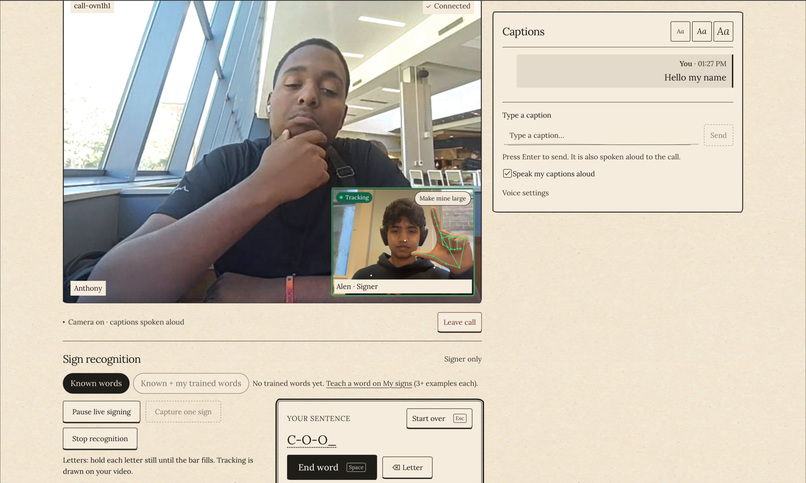This screenshot has height=483, width=806.
Task: Click the Hello my name caption message
Action: pyautogui.click(x=625, y=71)
